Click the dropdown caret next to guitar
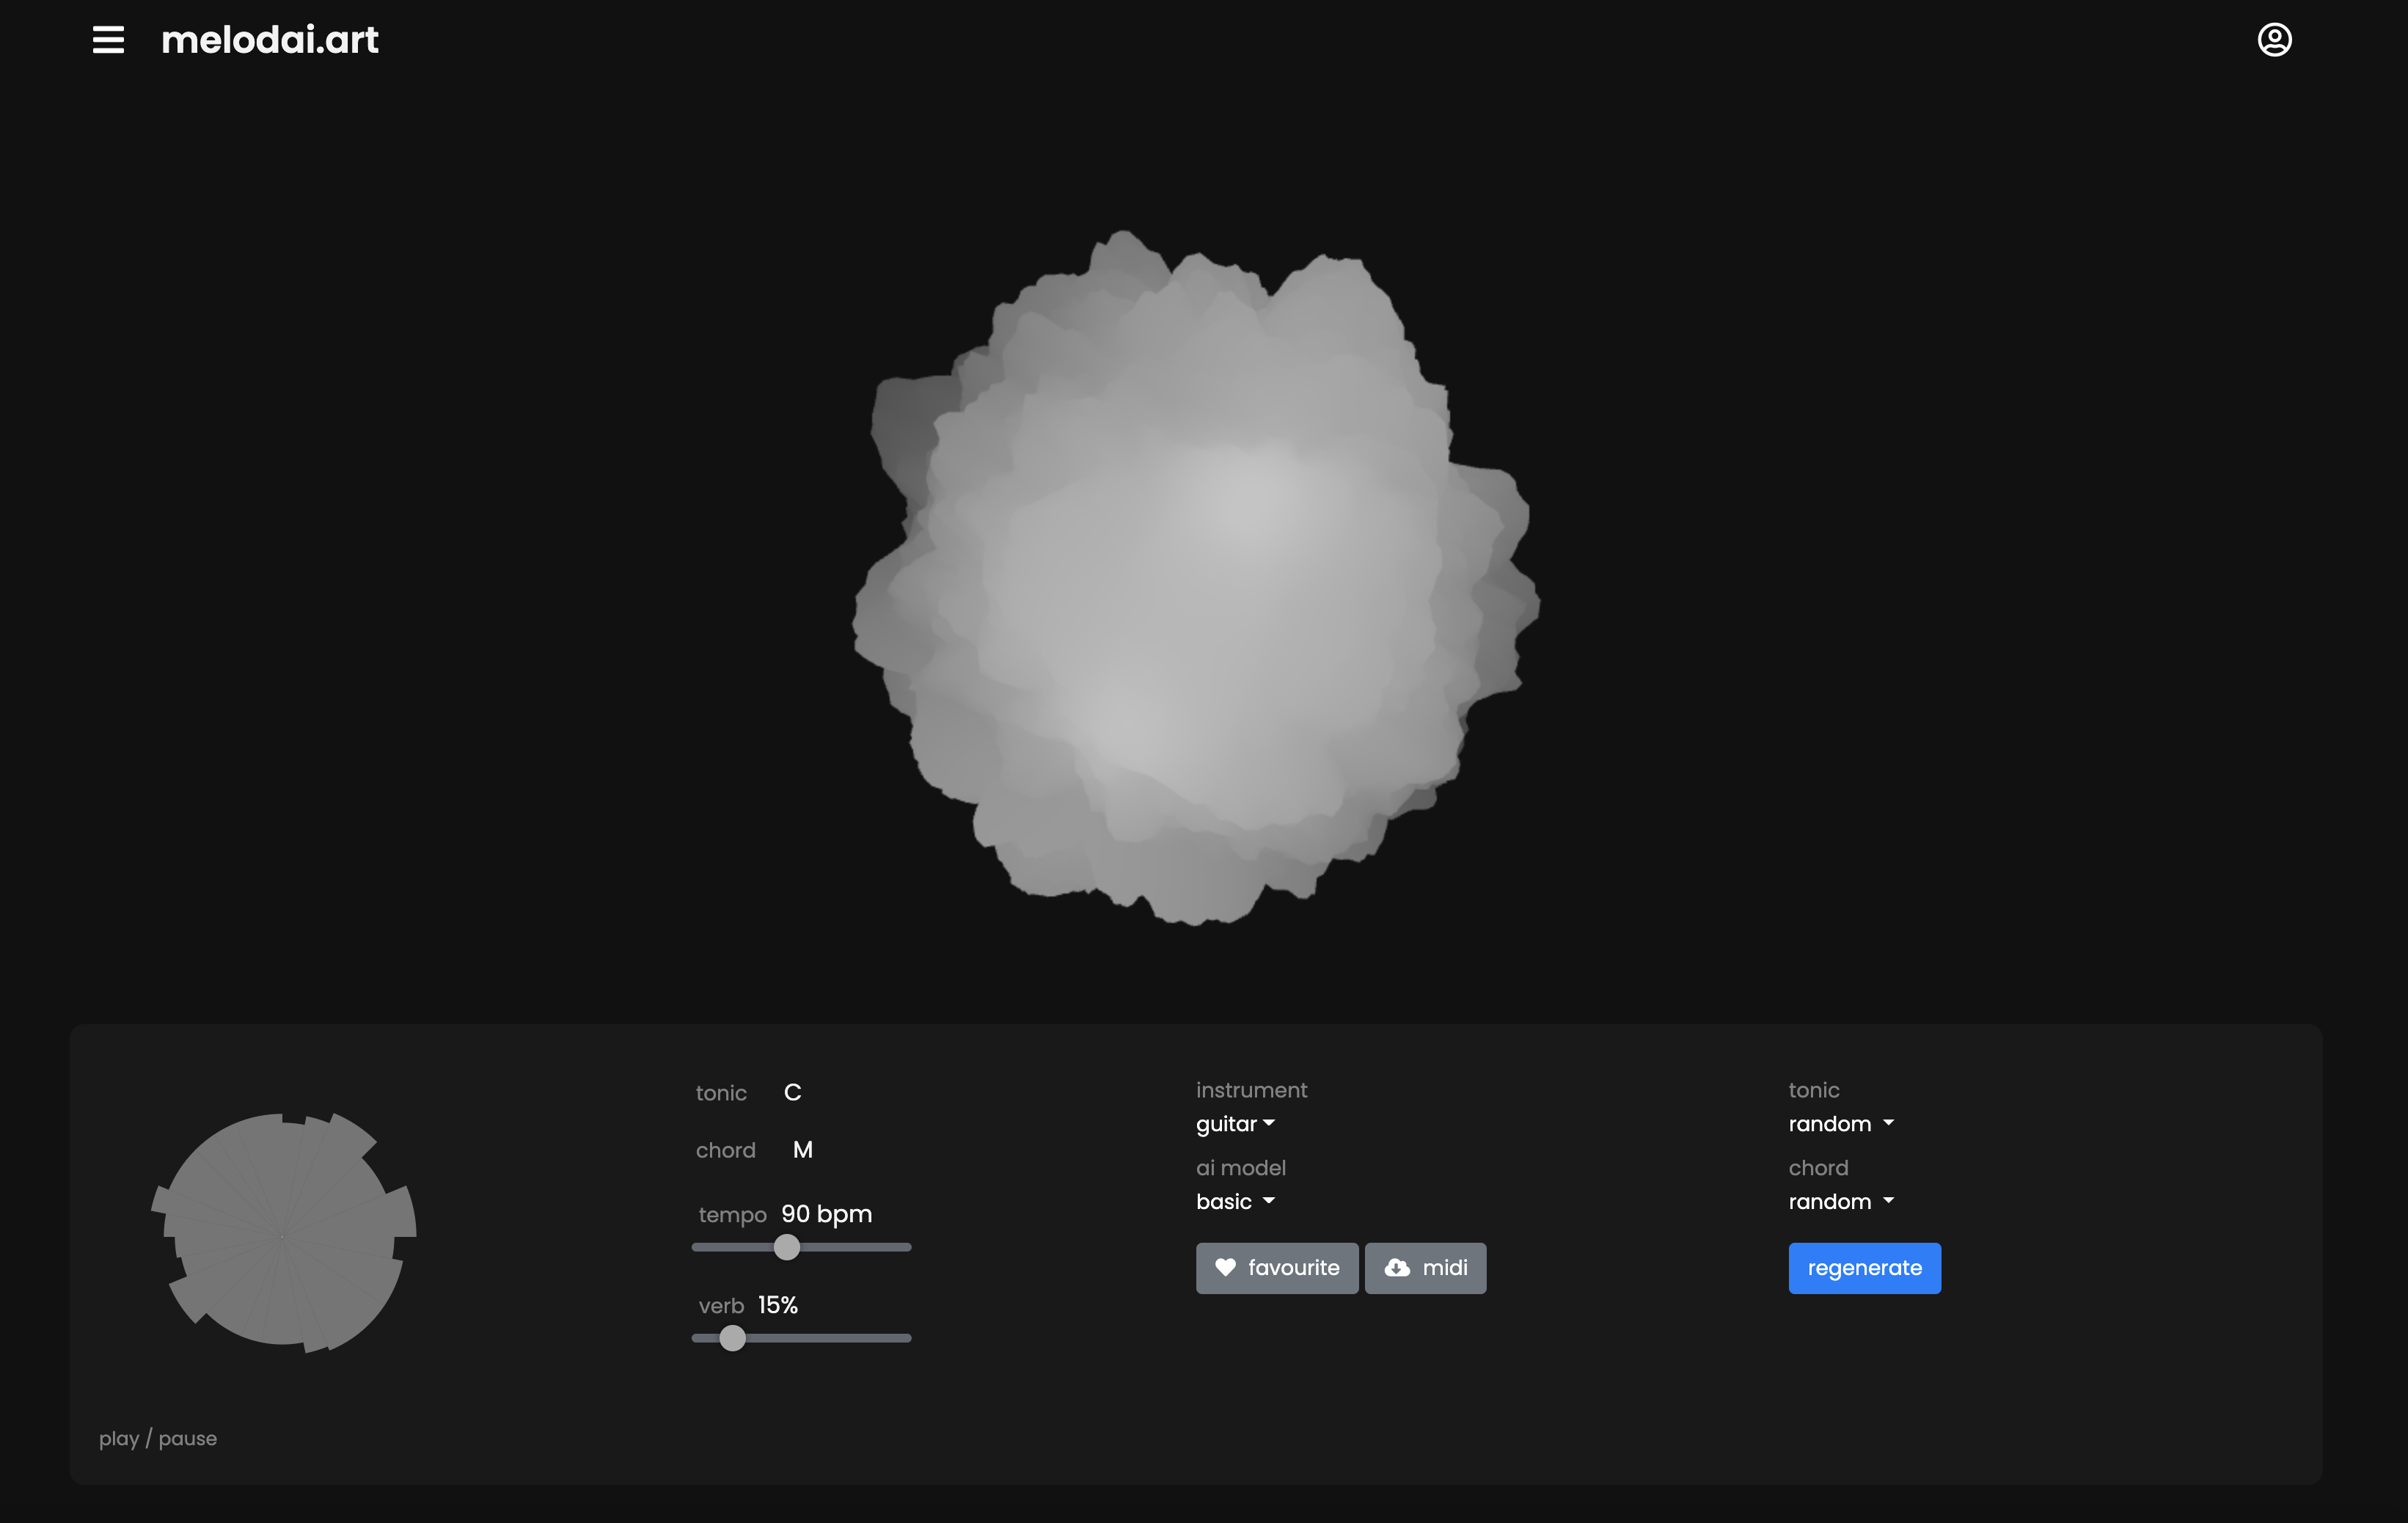 tap(1269, 1123)
